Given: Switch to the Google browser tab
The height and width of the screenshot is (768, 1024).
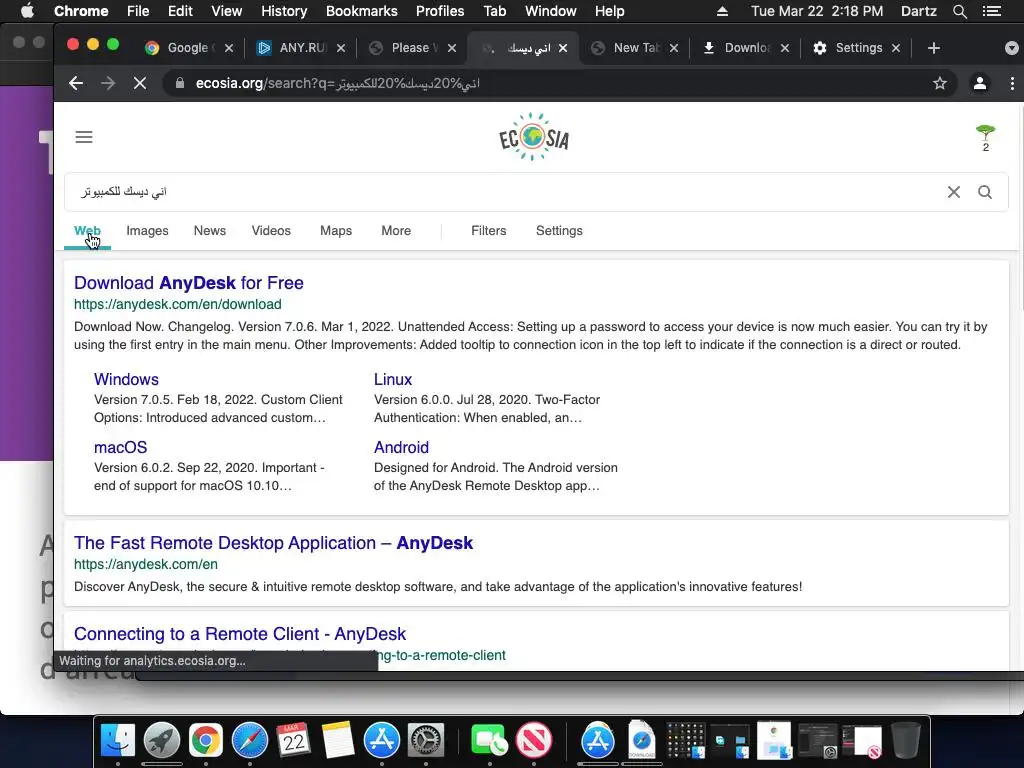Looking at the screenshot, I should click(189, 48).
